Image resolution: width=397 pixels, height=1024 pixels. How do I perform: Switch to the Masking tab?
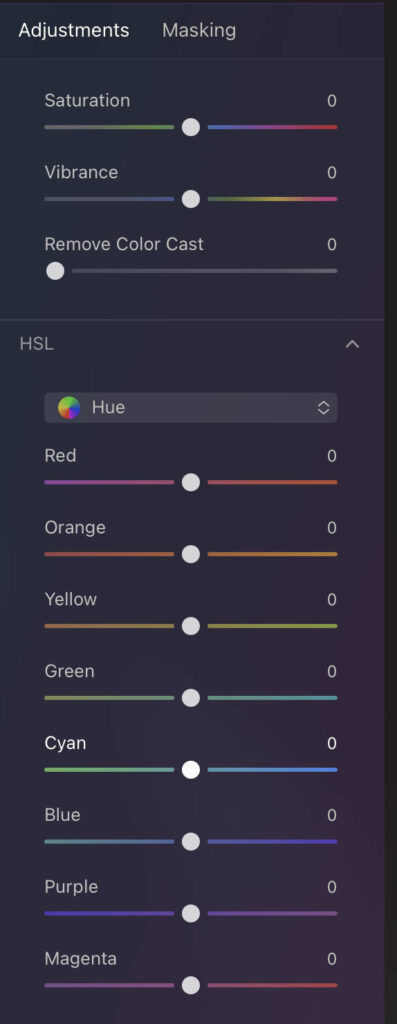[199, 30]
